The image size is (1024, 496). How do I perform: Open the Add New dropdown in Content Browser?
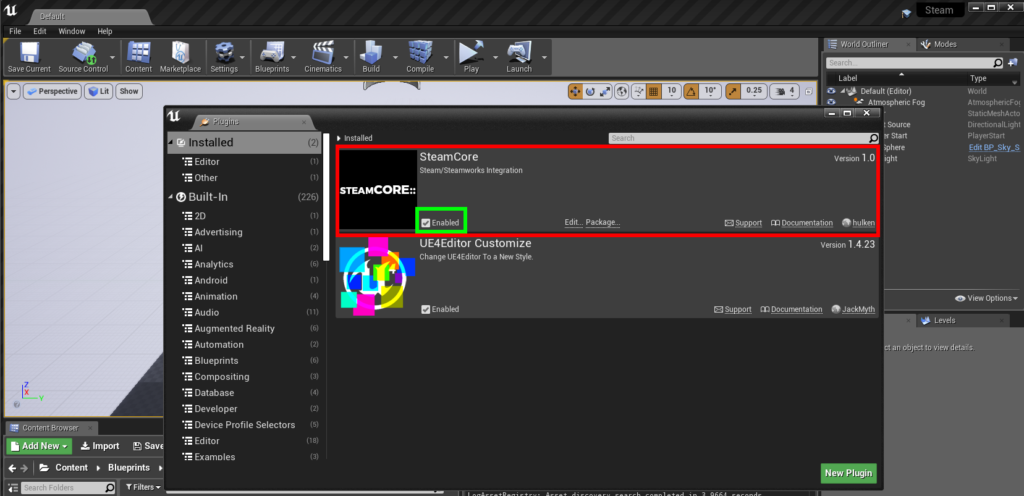pyautogui.click(x=40, y=446)
